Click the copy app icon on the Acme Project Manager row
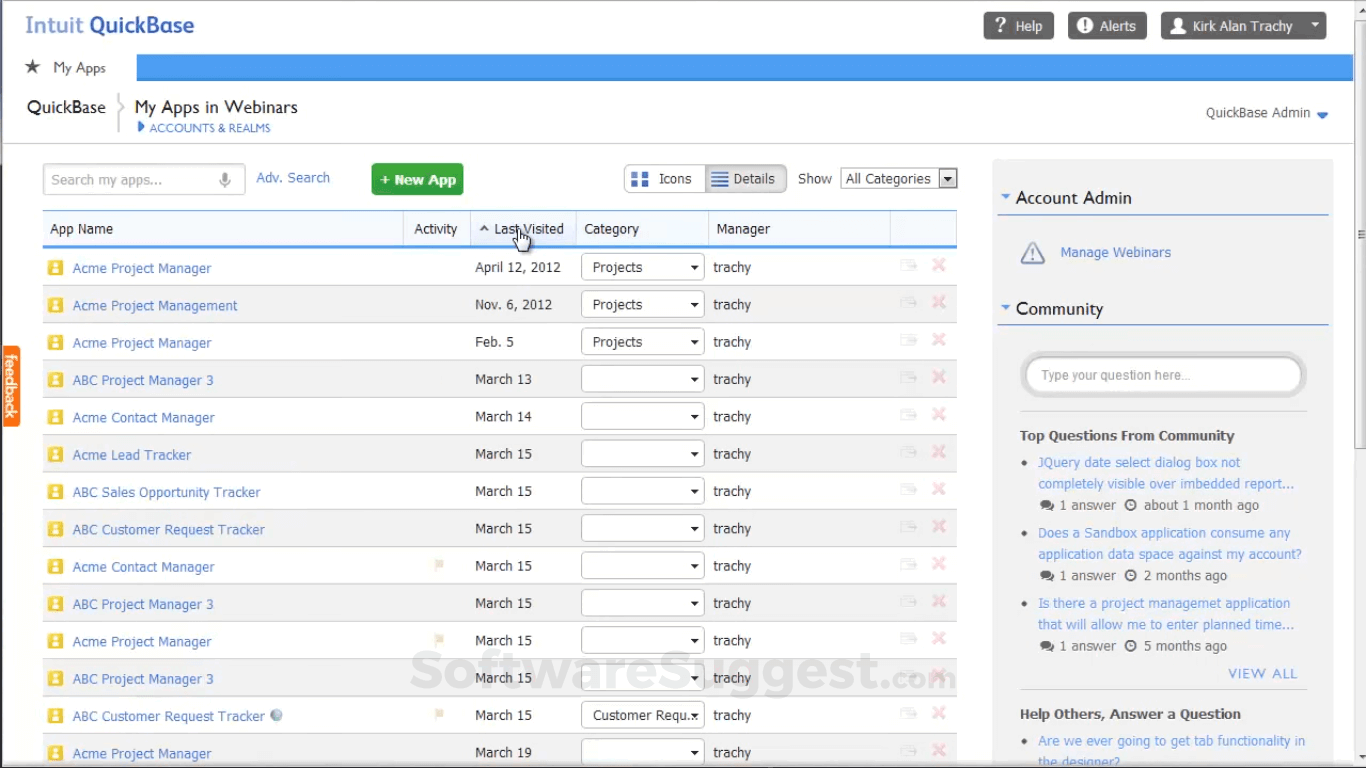This screenshot has width=1366, height=768. pos(908,265)
